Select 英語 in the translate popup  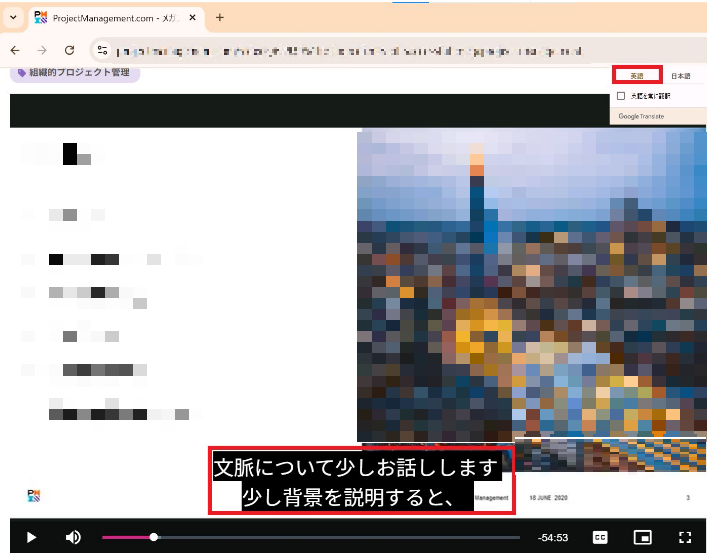point(637,76)
